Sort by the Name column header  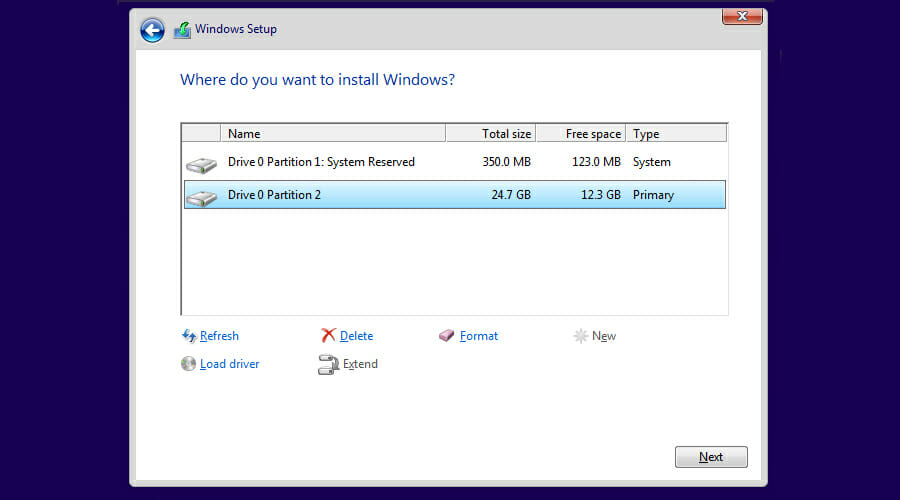[x=333, y=134]
